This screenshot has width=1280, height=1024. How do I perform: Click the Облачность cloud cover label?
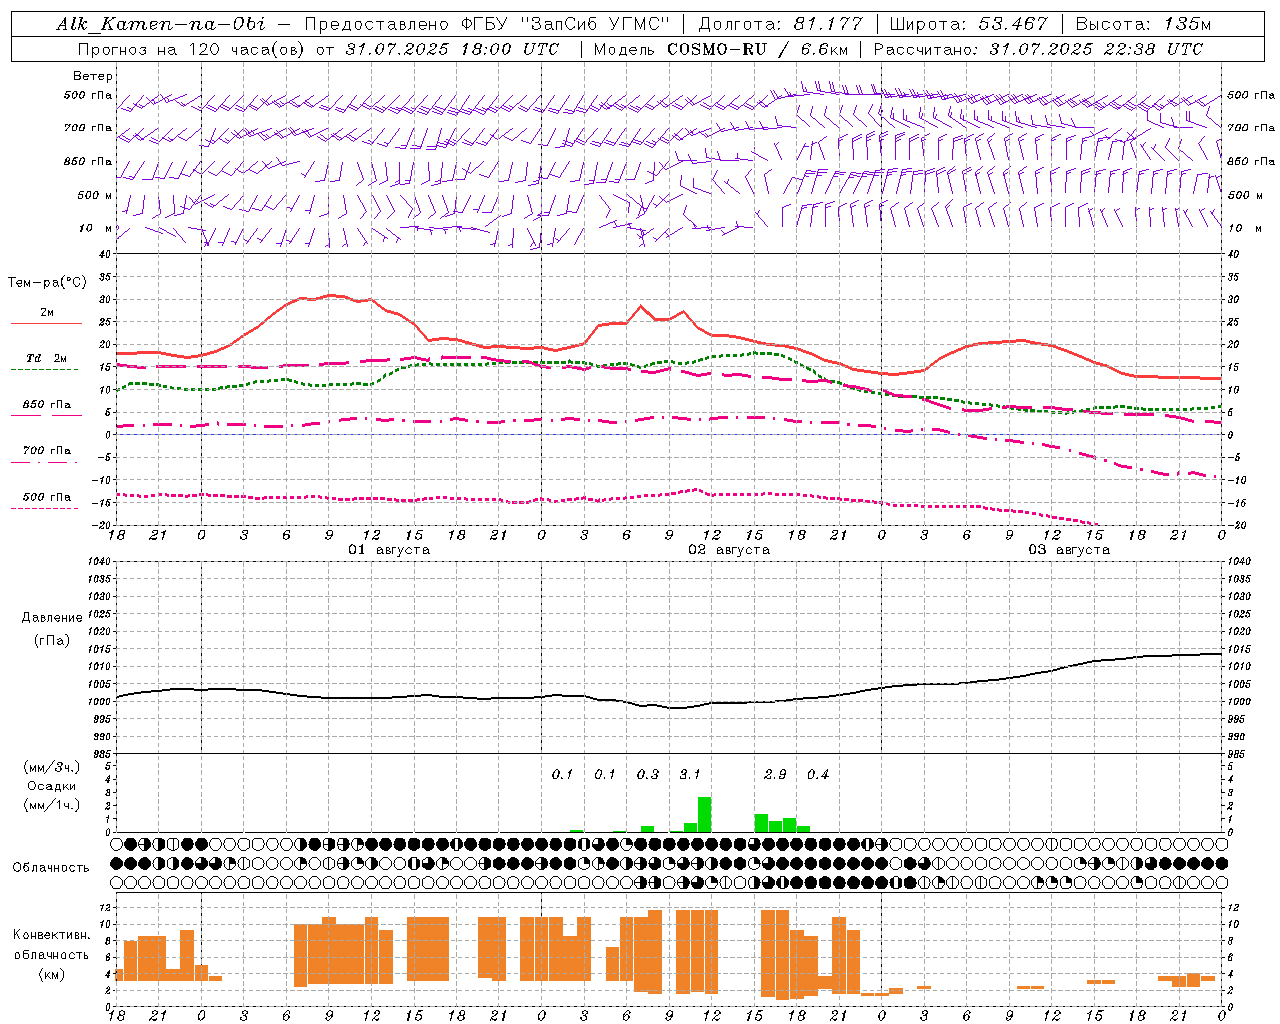point(51,868)
